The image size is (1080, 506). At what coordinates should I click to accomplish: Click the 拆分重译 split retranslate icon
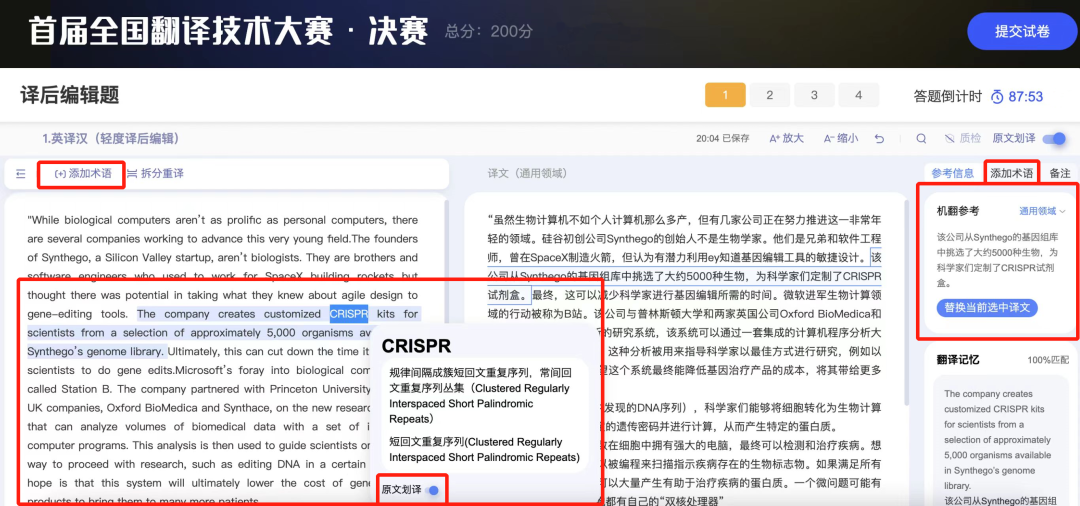click(132, 174)
